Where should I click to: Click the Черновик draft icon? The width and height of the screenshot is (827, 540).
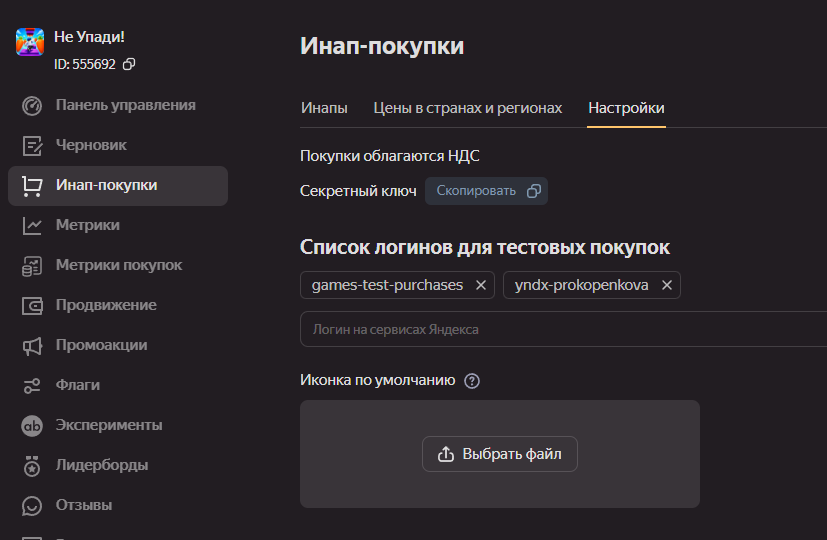(32, 146)
